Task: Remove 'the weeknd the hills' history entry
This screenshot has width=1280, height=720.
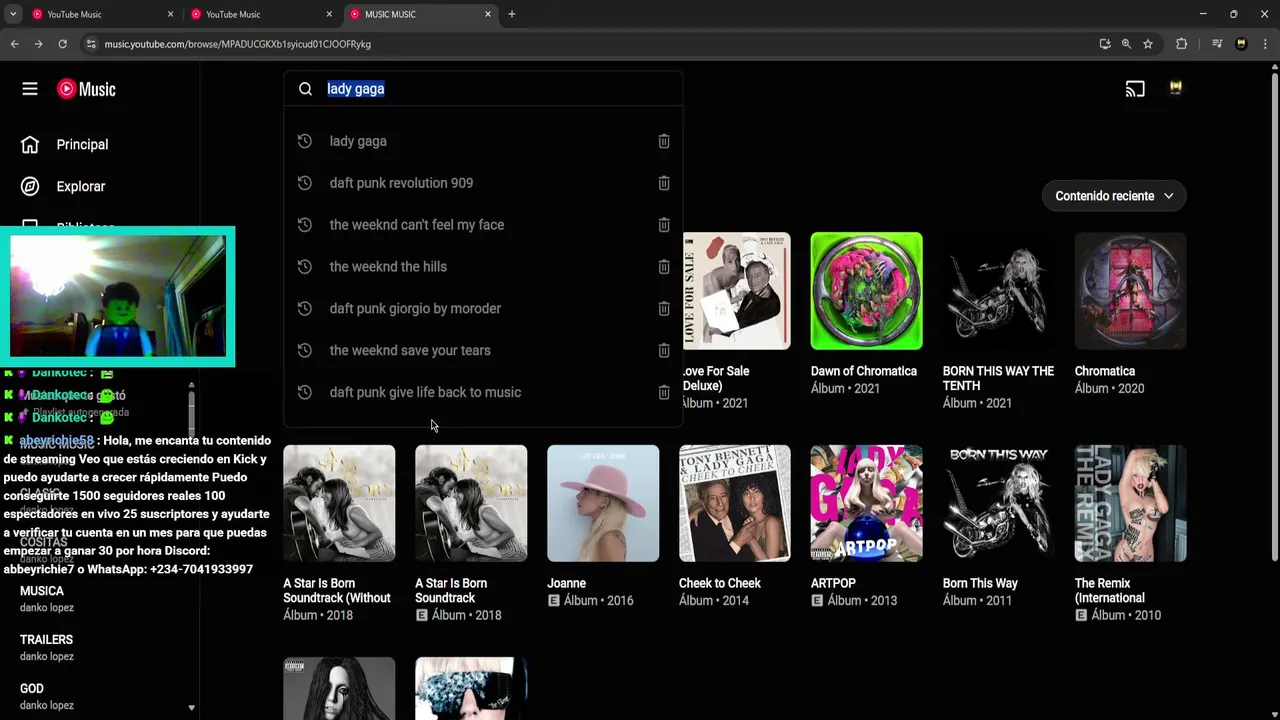Action: (x=664, y=267)
